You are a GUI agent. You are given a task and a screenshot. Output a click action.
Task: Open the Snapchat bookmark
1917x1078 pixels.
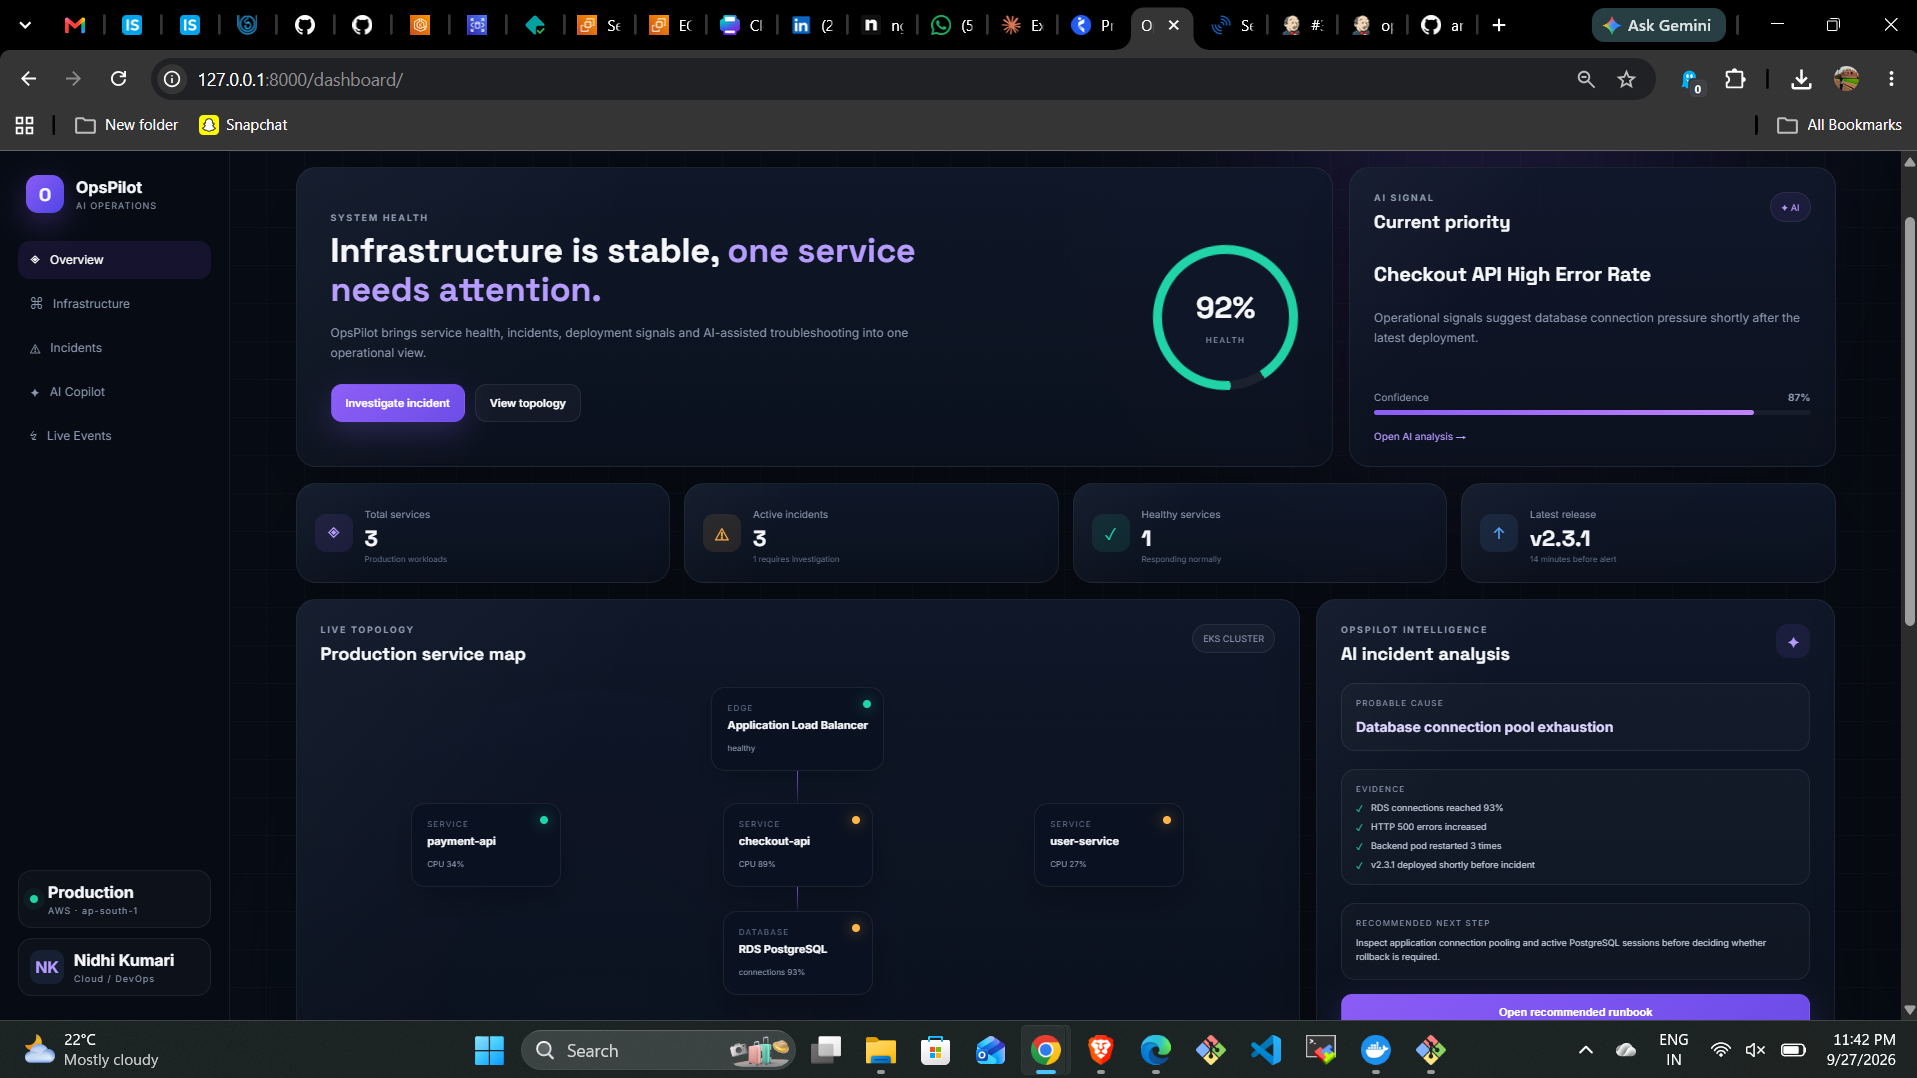point(243,125)
